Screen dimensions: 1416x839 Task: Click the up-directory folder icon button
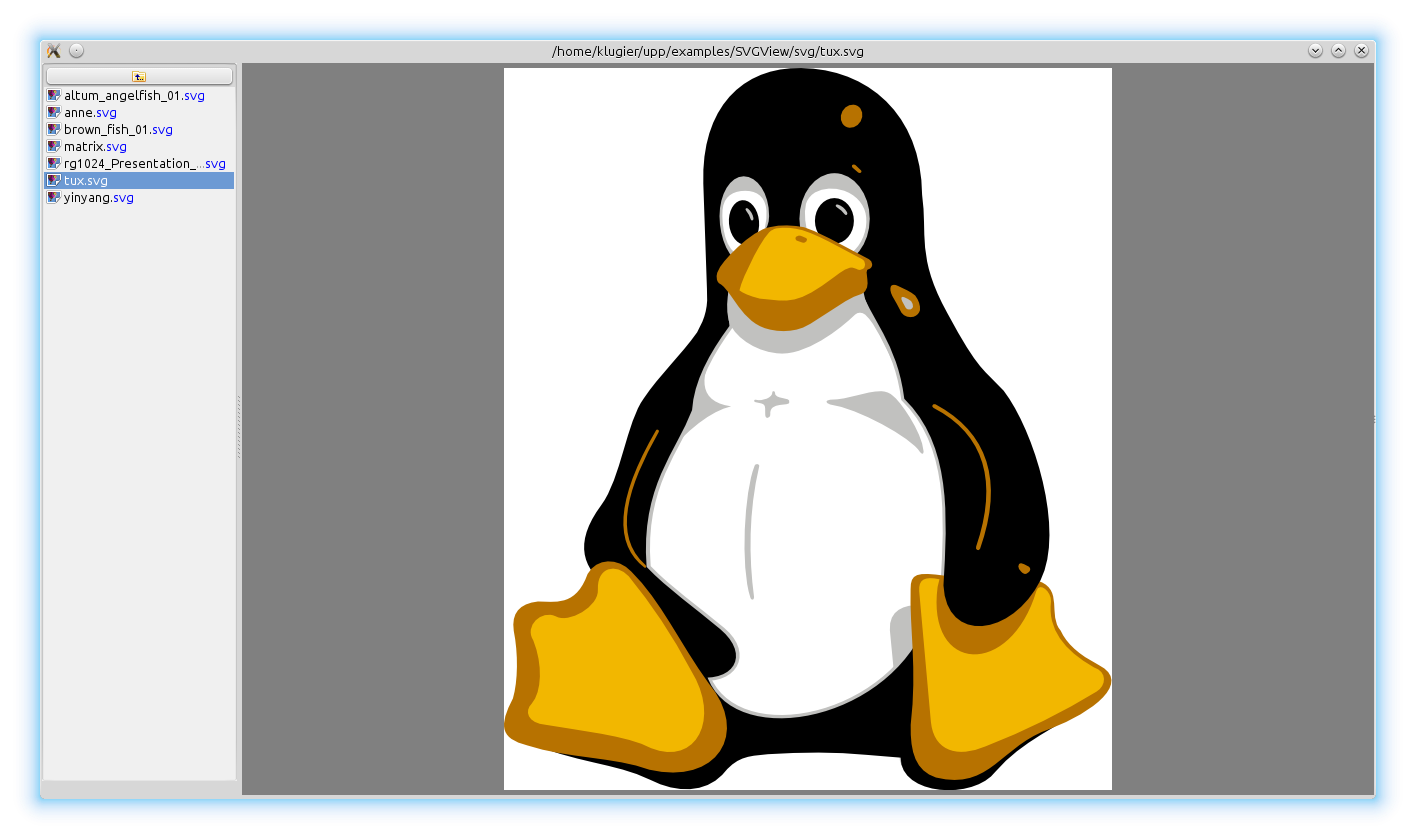[x=139, y=76]
